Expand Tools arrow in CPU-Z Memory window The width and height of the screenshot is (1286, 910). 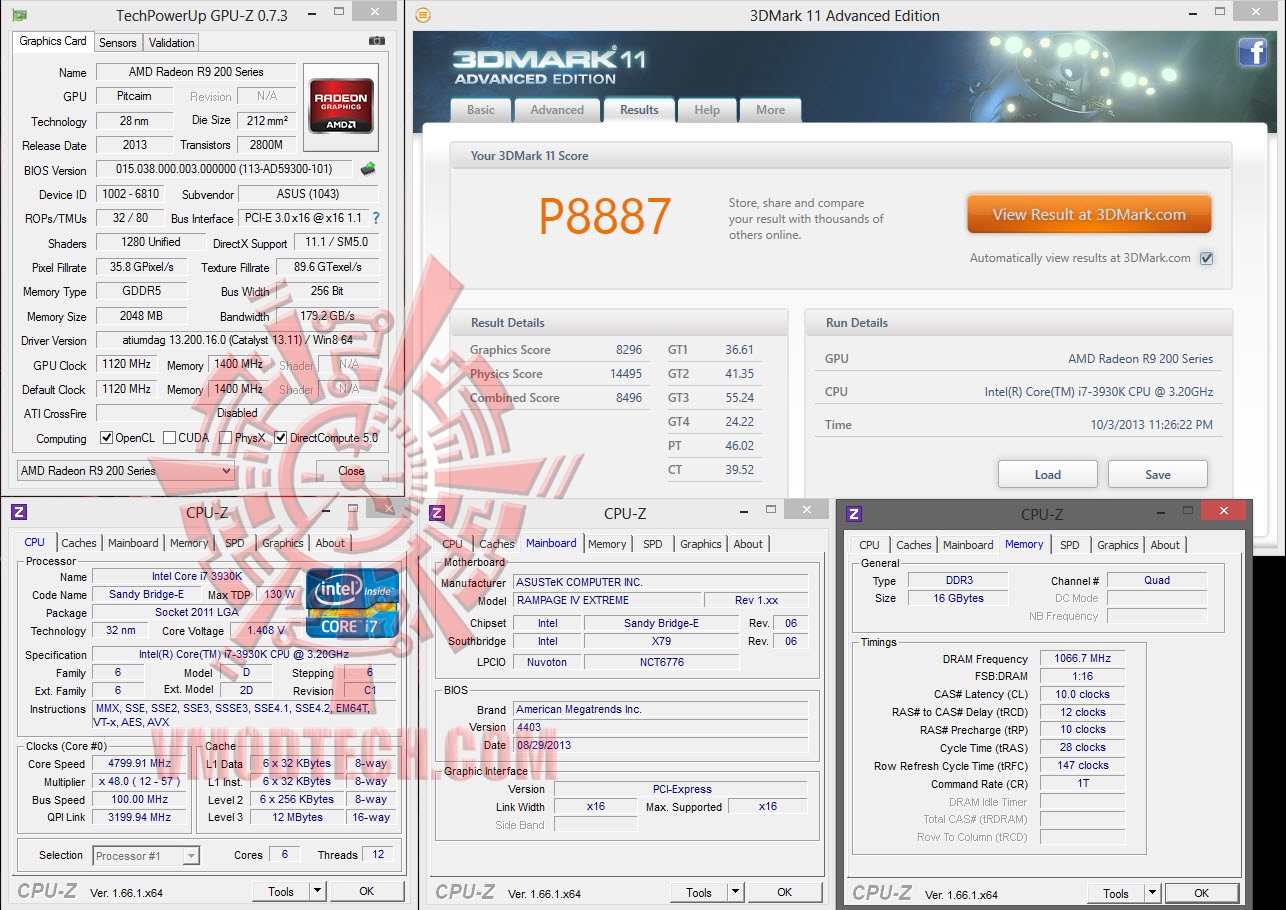[1152, 893]
